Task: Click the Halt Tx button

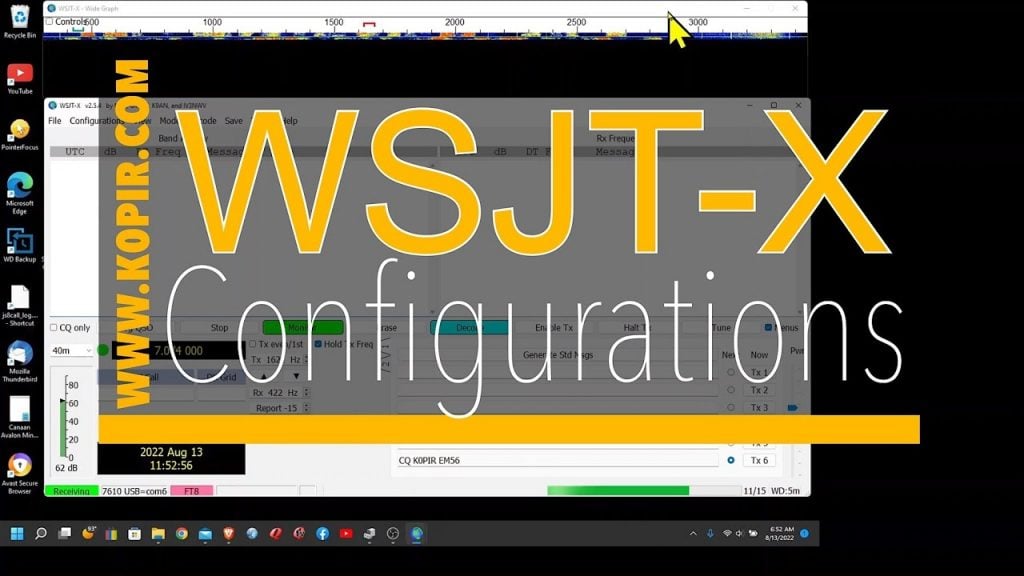Action: tap(637, 328)
